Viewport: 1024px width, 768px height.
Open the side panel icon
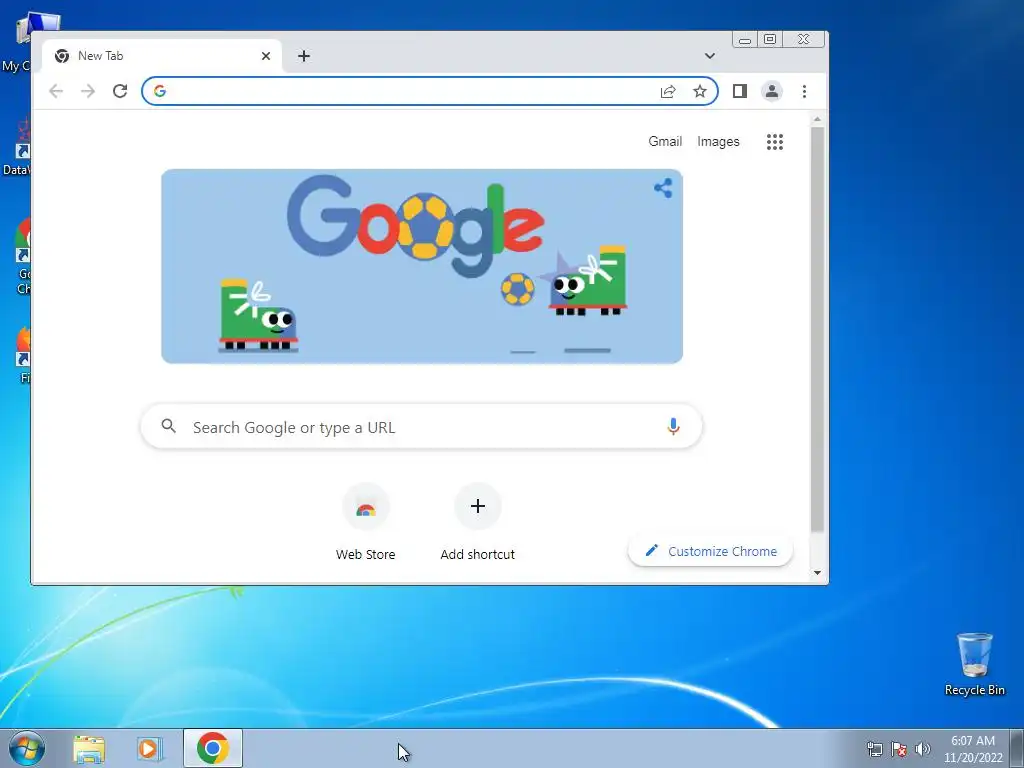(x=739, y=91)
